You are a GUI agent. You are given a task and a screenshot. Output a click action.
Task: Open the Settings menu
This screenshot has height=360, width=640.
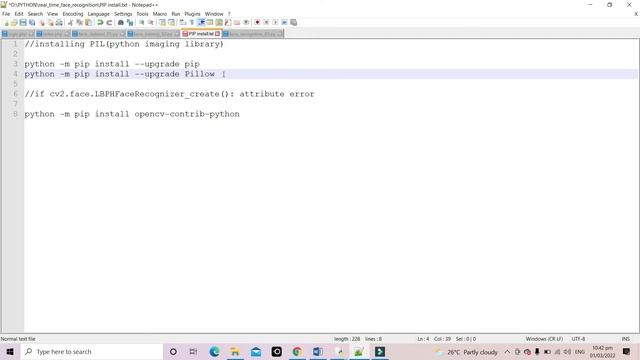pyautogui.click(x=123, y=14)
